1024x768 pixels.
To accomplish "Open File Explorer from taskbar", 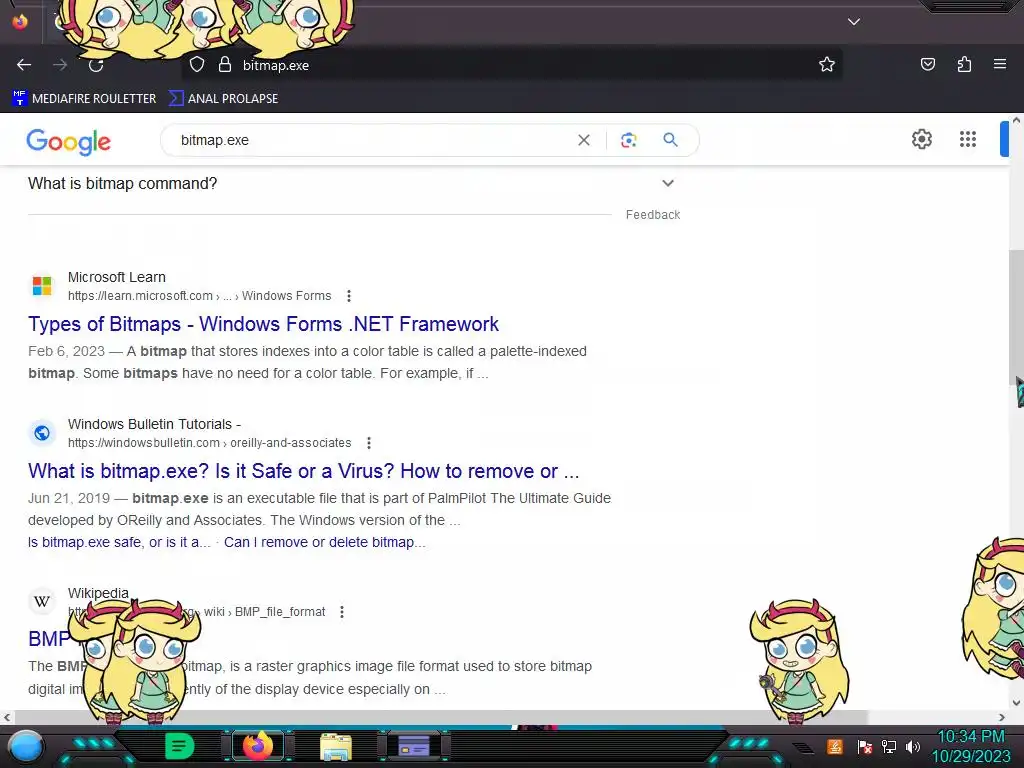I will pos(336,747).
